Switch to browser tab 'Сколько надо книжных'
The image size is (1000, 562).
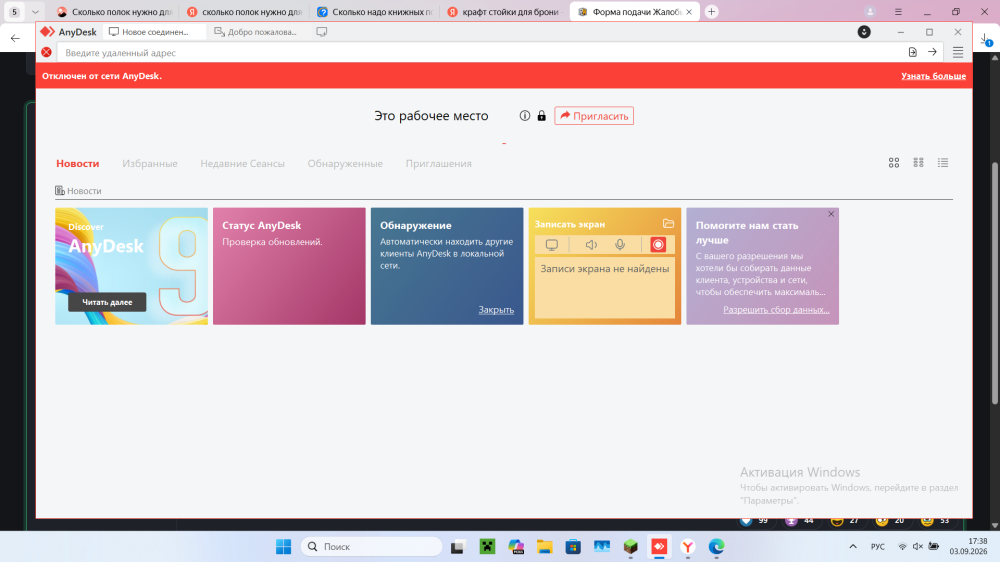click(376, 11)
